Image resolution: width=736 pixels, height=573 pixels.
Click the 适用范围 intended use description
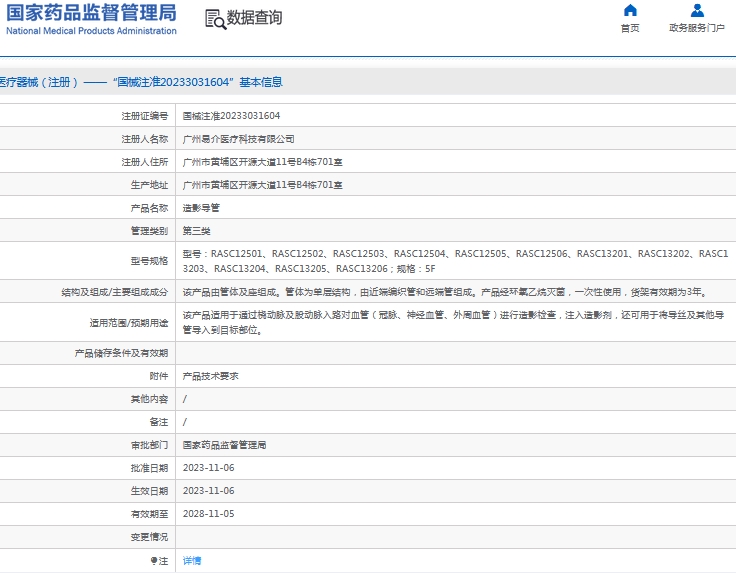pyautogui.click(x=453, y=322)
